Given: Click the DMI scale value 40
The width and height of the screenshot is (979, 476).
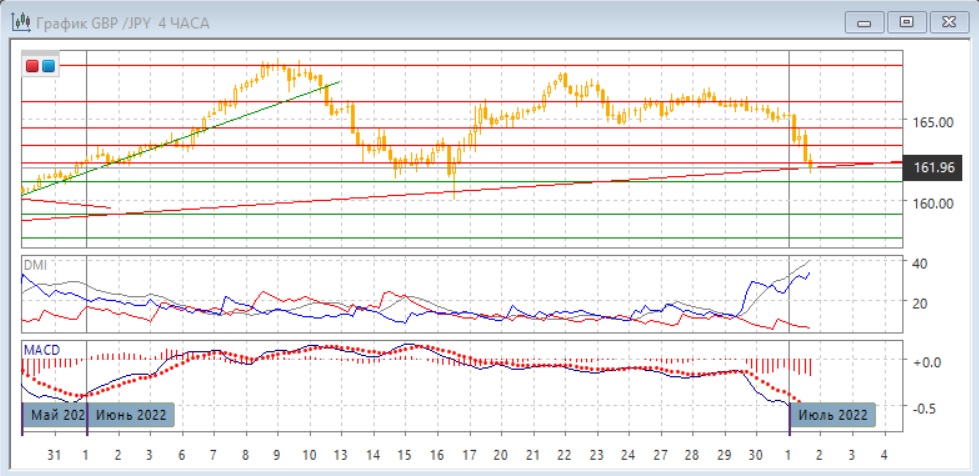Looking at the screenshot, I should click(x=921, y=263).
